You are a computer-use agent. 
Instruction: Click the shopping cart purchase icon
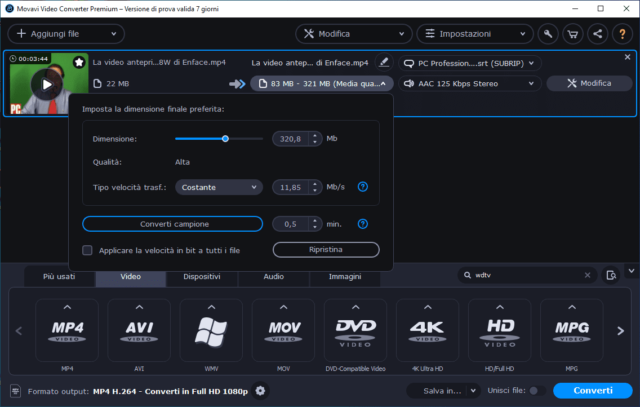[x=573, y=33]
